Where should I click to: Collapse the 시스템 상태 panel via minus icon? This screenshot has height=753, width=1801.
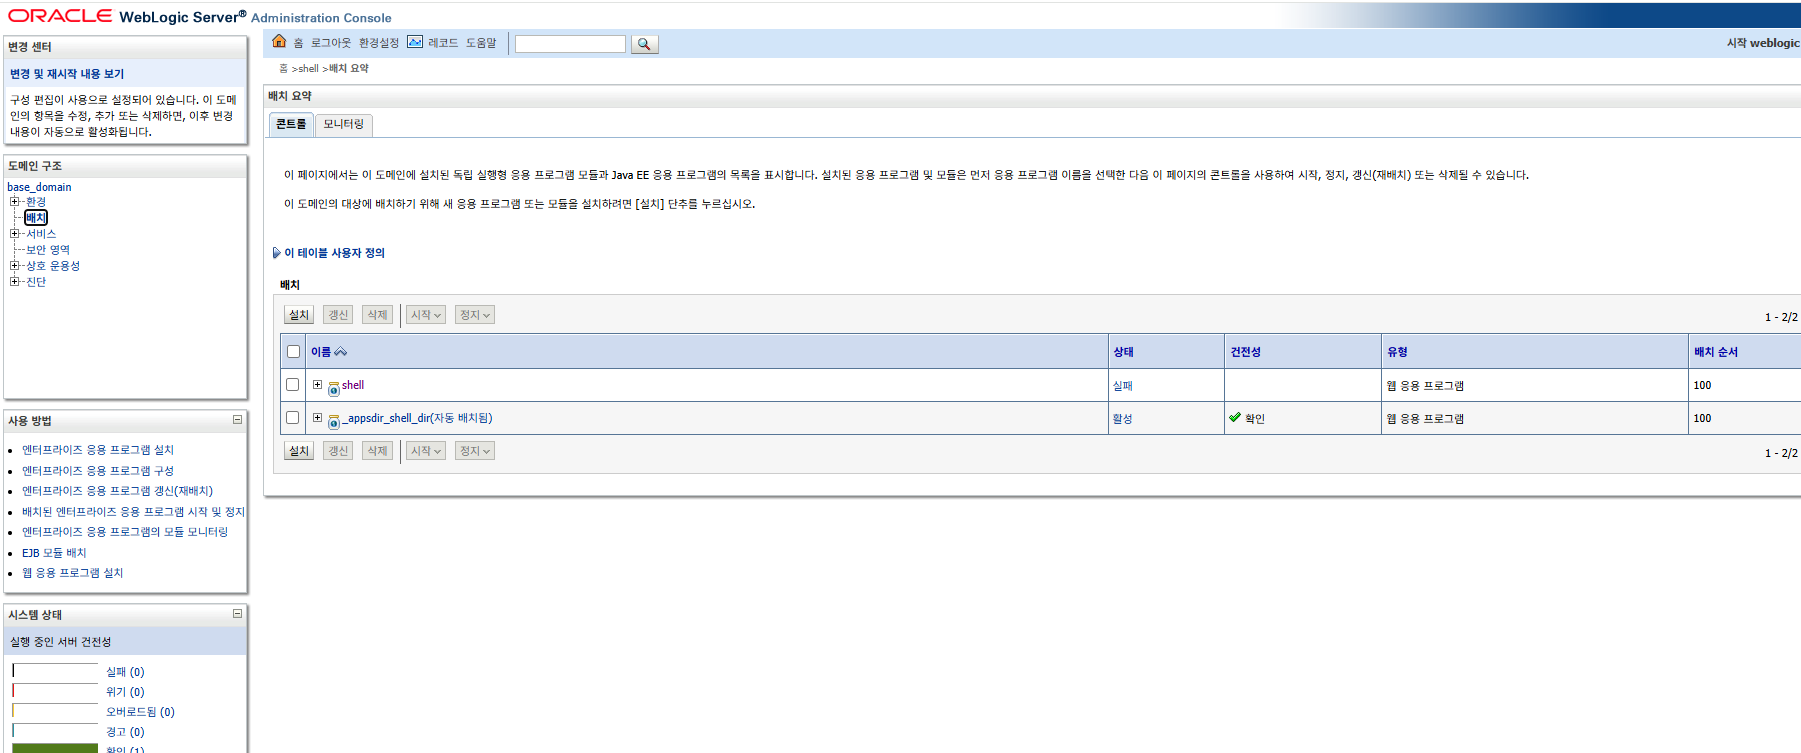pos(237,614)
